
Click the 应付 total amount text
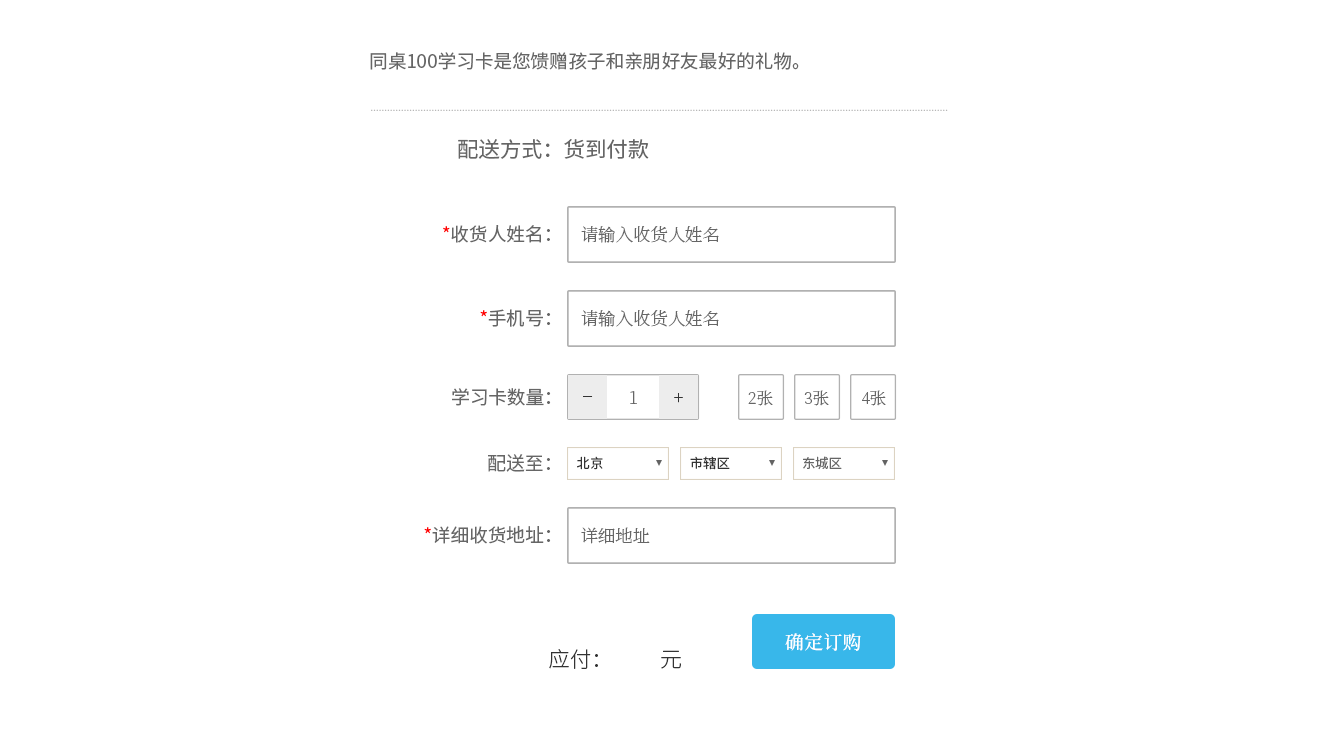(x=574, y=659)
